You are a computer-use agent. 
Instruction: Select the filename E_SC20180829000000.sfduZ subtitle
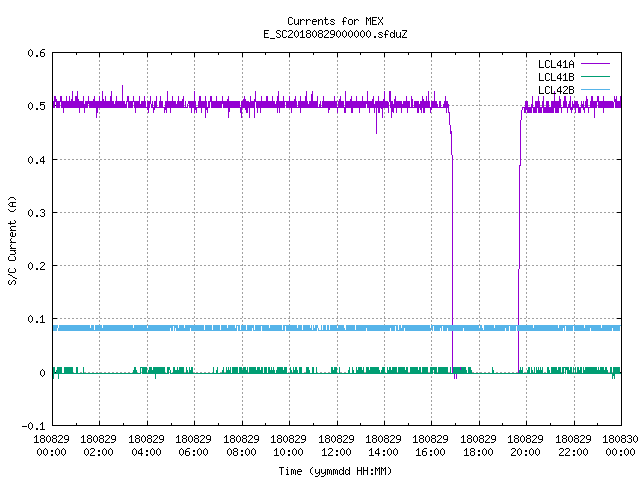coord(335,34)
